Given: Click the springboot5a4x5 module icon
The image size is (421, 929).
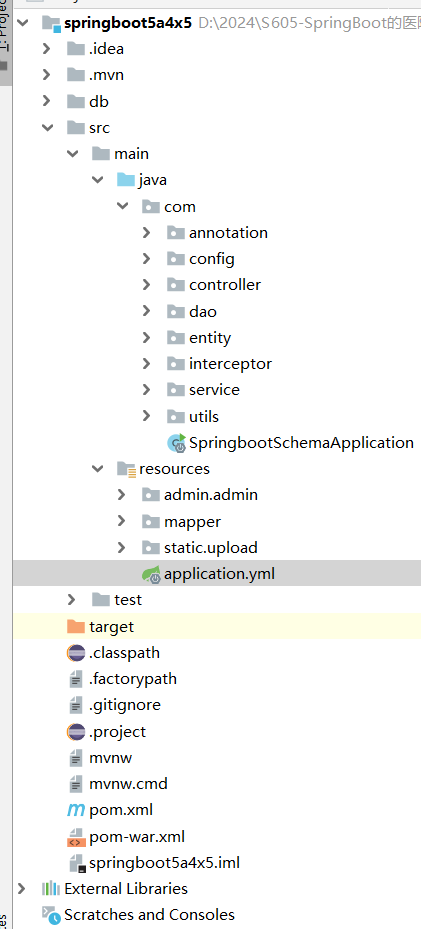Looking at the screenshot, I should coord(52,24).
